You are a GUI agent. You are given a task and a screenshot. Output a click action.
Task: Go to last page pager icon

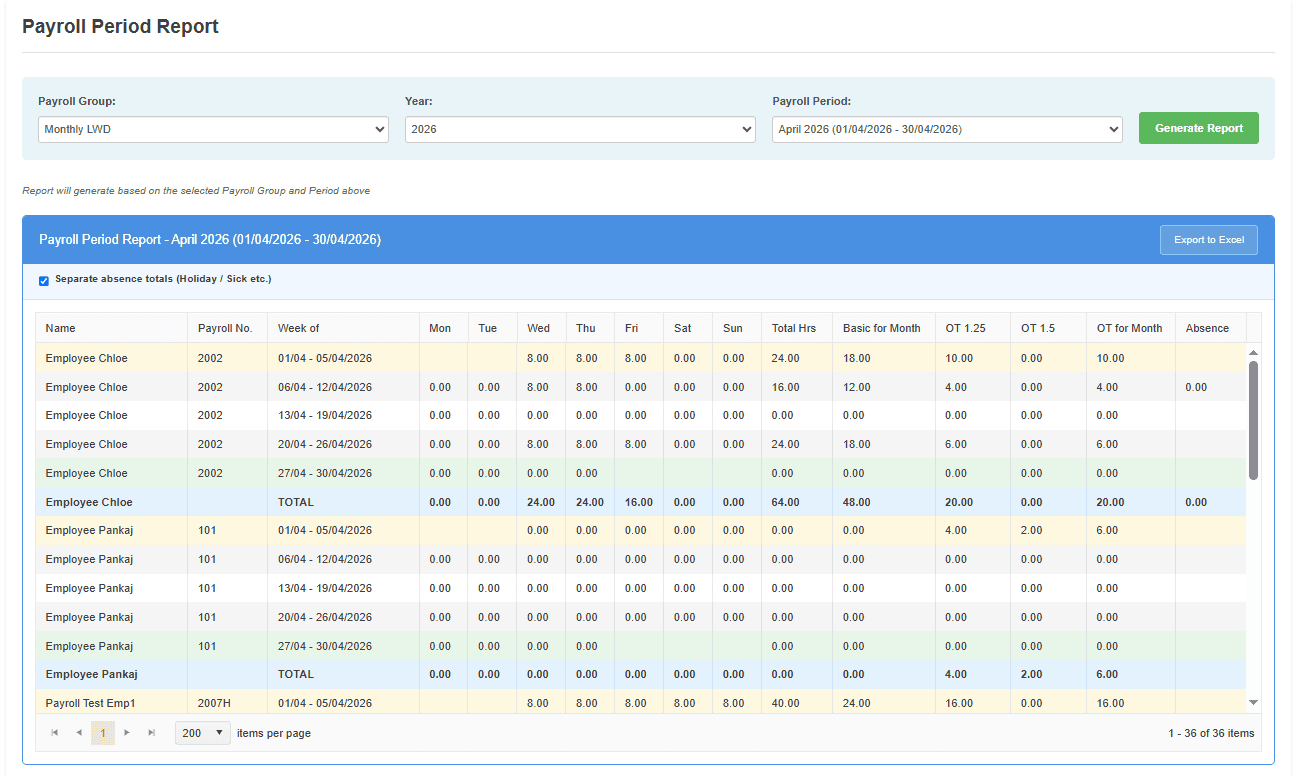(x=152, y=733)
